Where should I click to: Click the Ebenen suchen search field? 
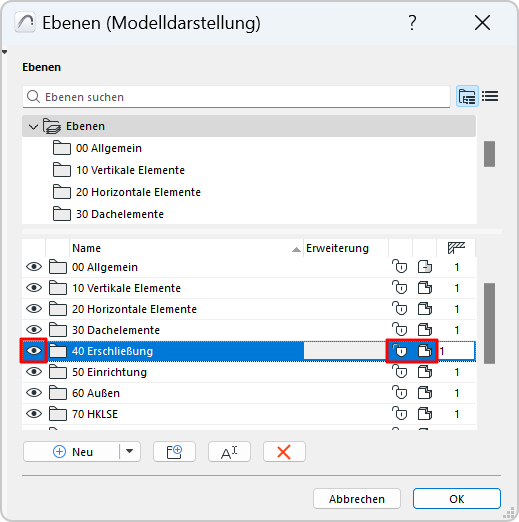236,97
